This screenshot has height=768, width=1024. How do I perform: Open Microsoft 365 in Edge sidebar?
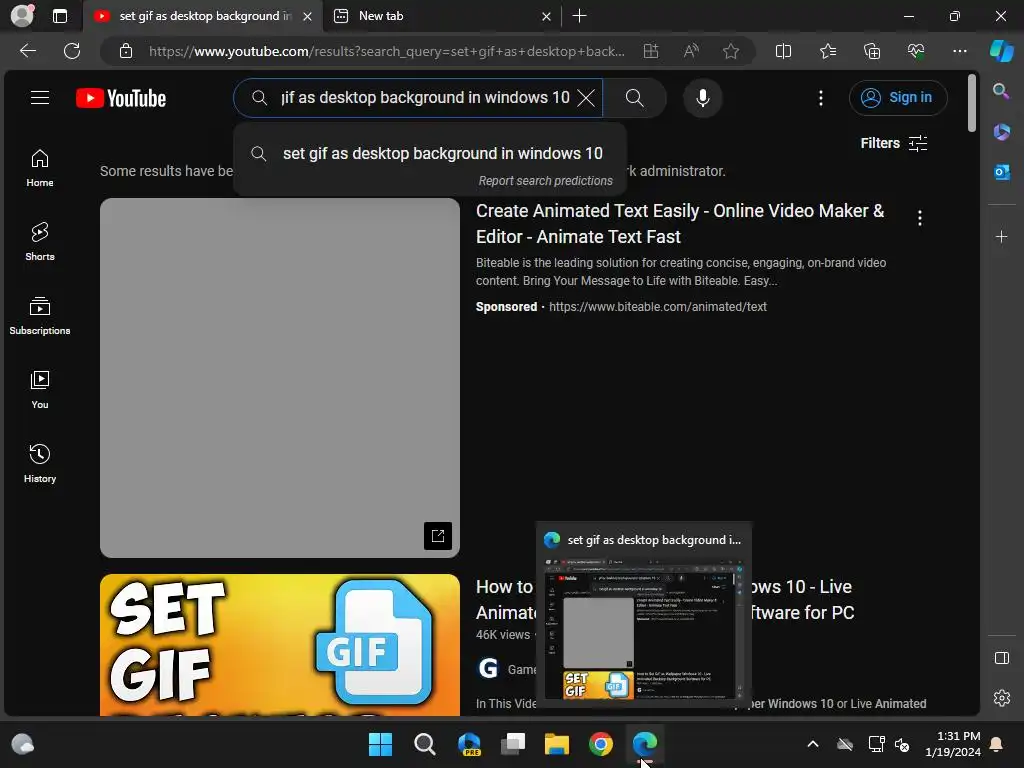(x=1001, y=132)
